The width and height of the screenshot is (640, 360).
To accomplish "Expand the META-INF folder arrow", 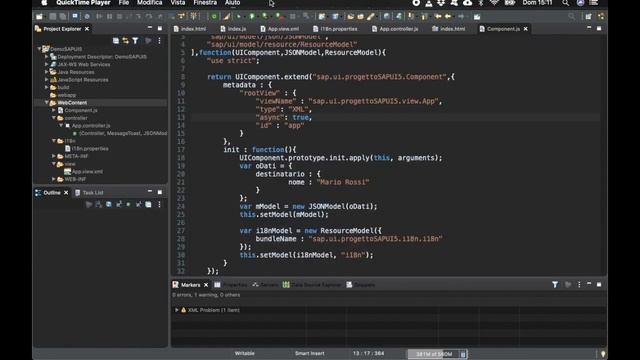I will [x=54, y=156].
